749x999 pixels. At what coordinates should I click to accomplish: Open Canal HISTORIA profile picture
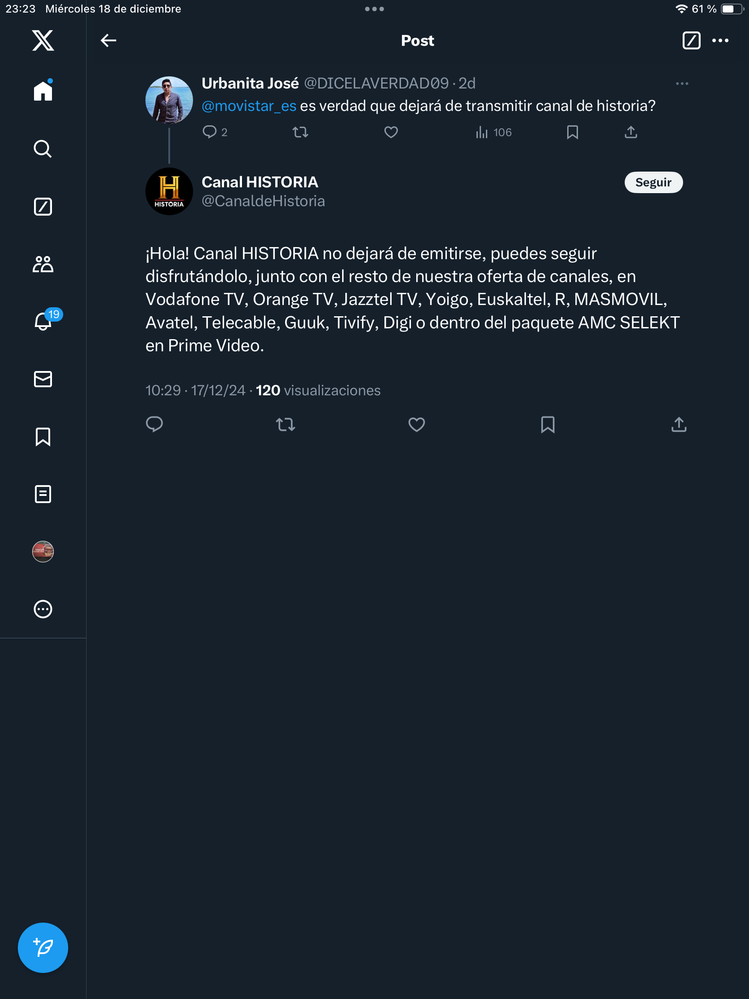(x=169, y=191)
